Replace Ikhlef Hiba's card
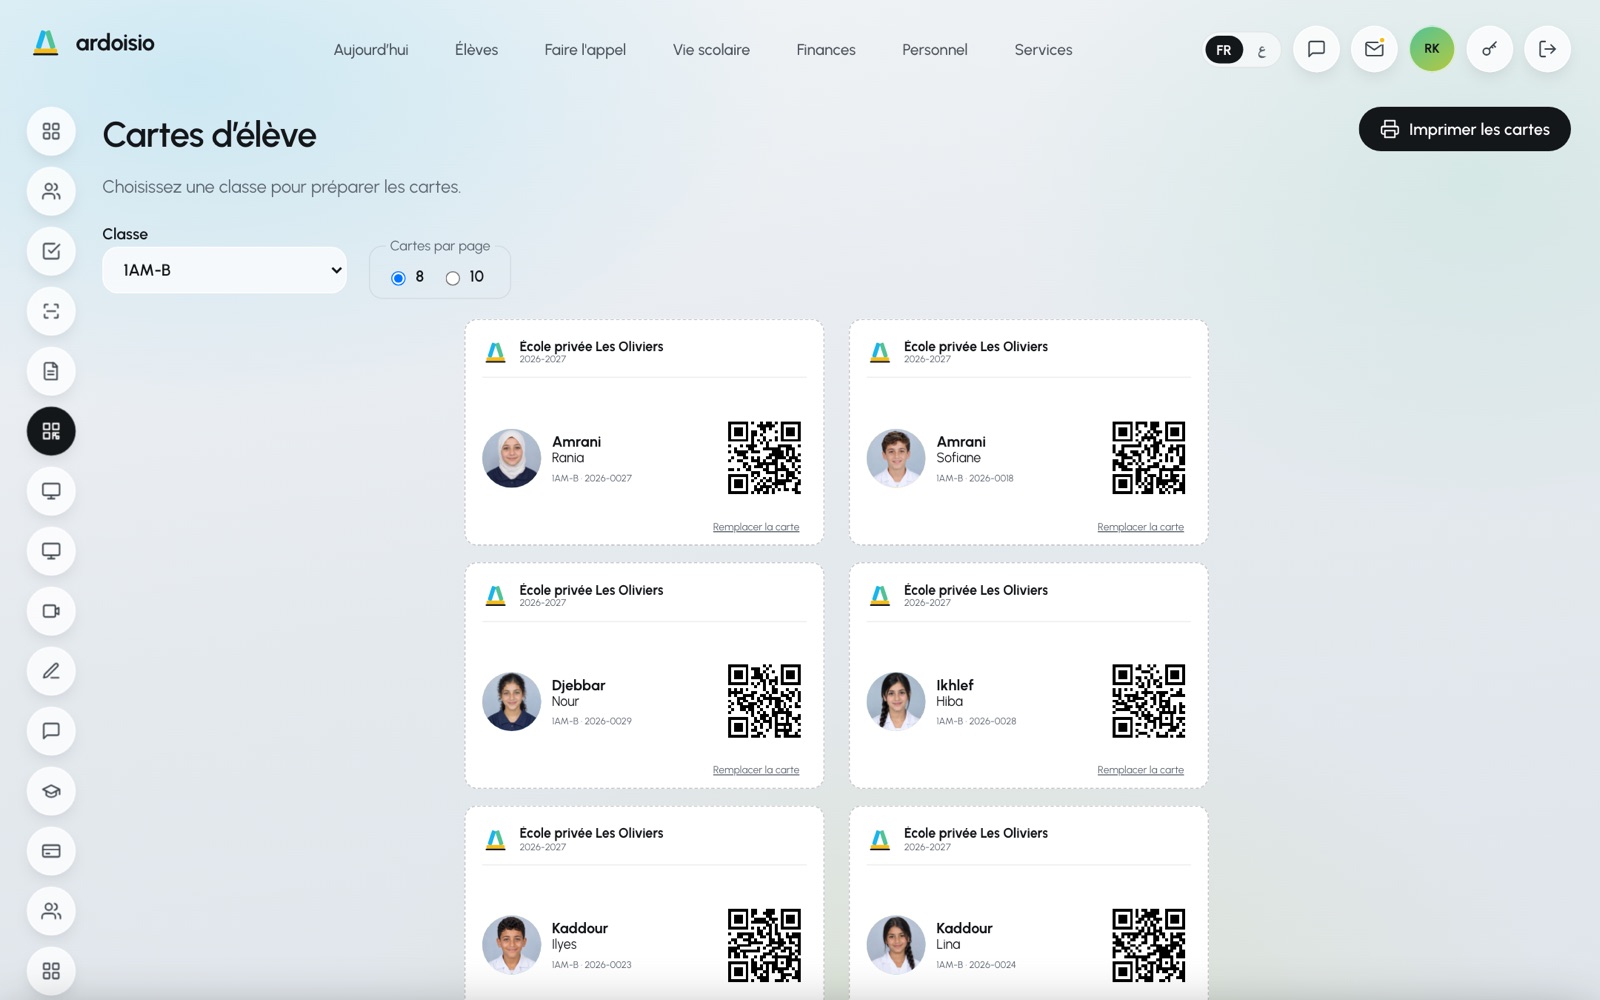This screenshot has width=1600, height=1000. [x=1140, y=770]
